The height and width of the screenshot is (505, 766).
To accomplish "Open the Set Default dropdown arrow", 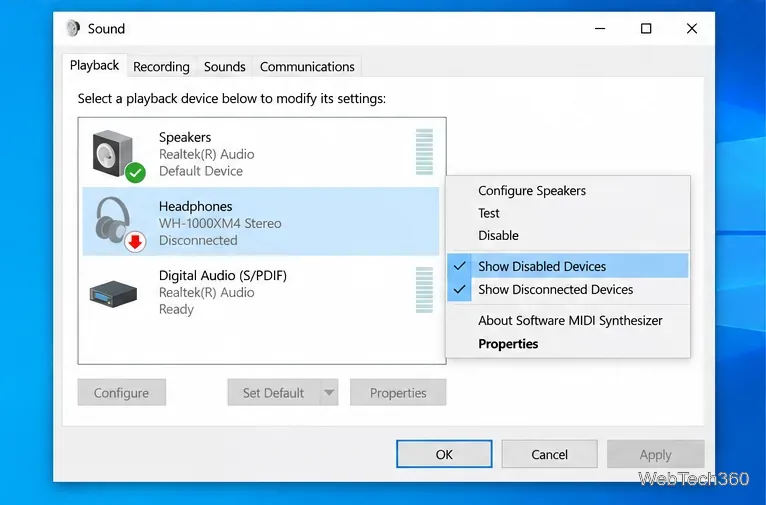I will [x=330, y=393].
